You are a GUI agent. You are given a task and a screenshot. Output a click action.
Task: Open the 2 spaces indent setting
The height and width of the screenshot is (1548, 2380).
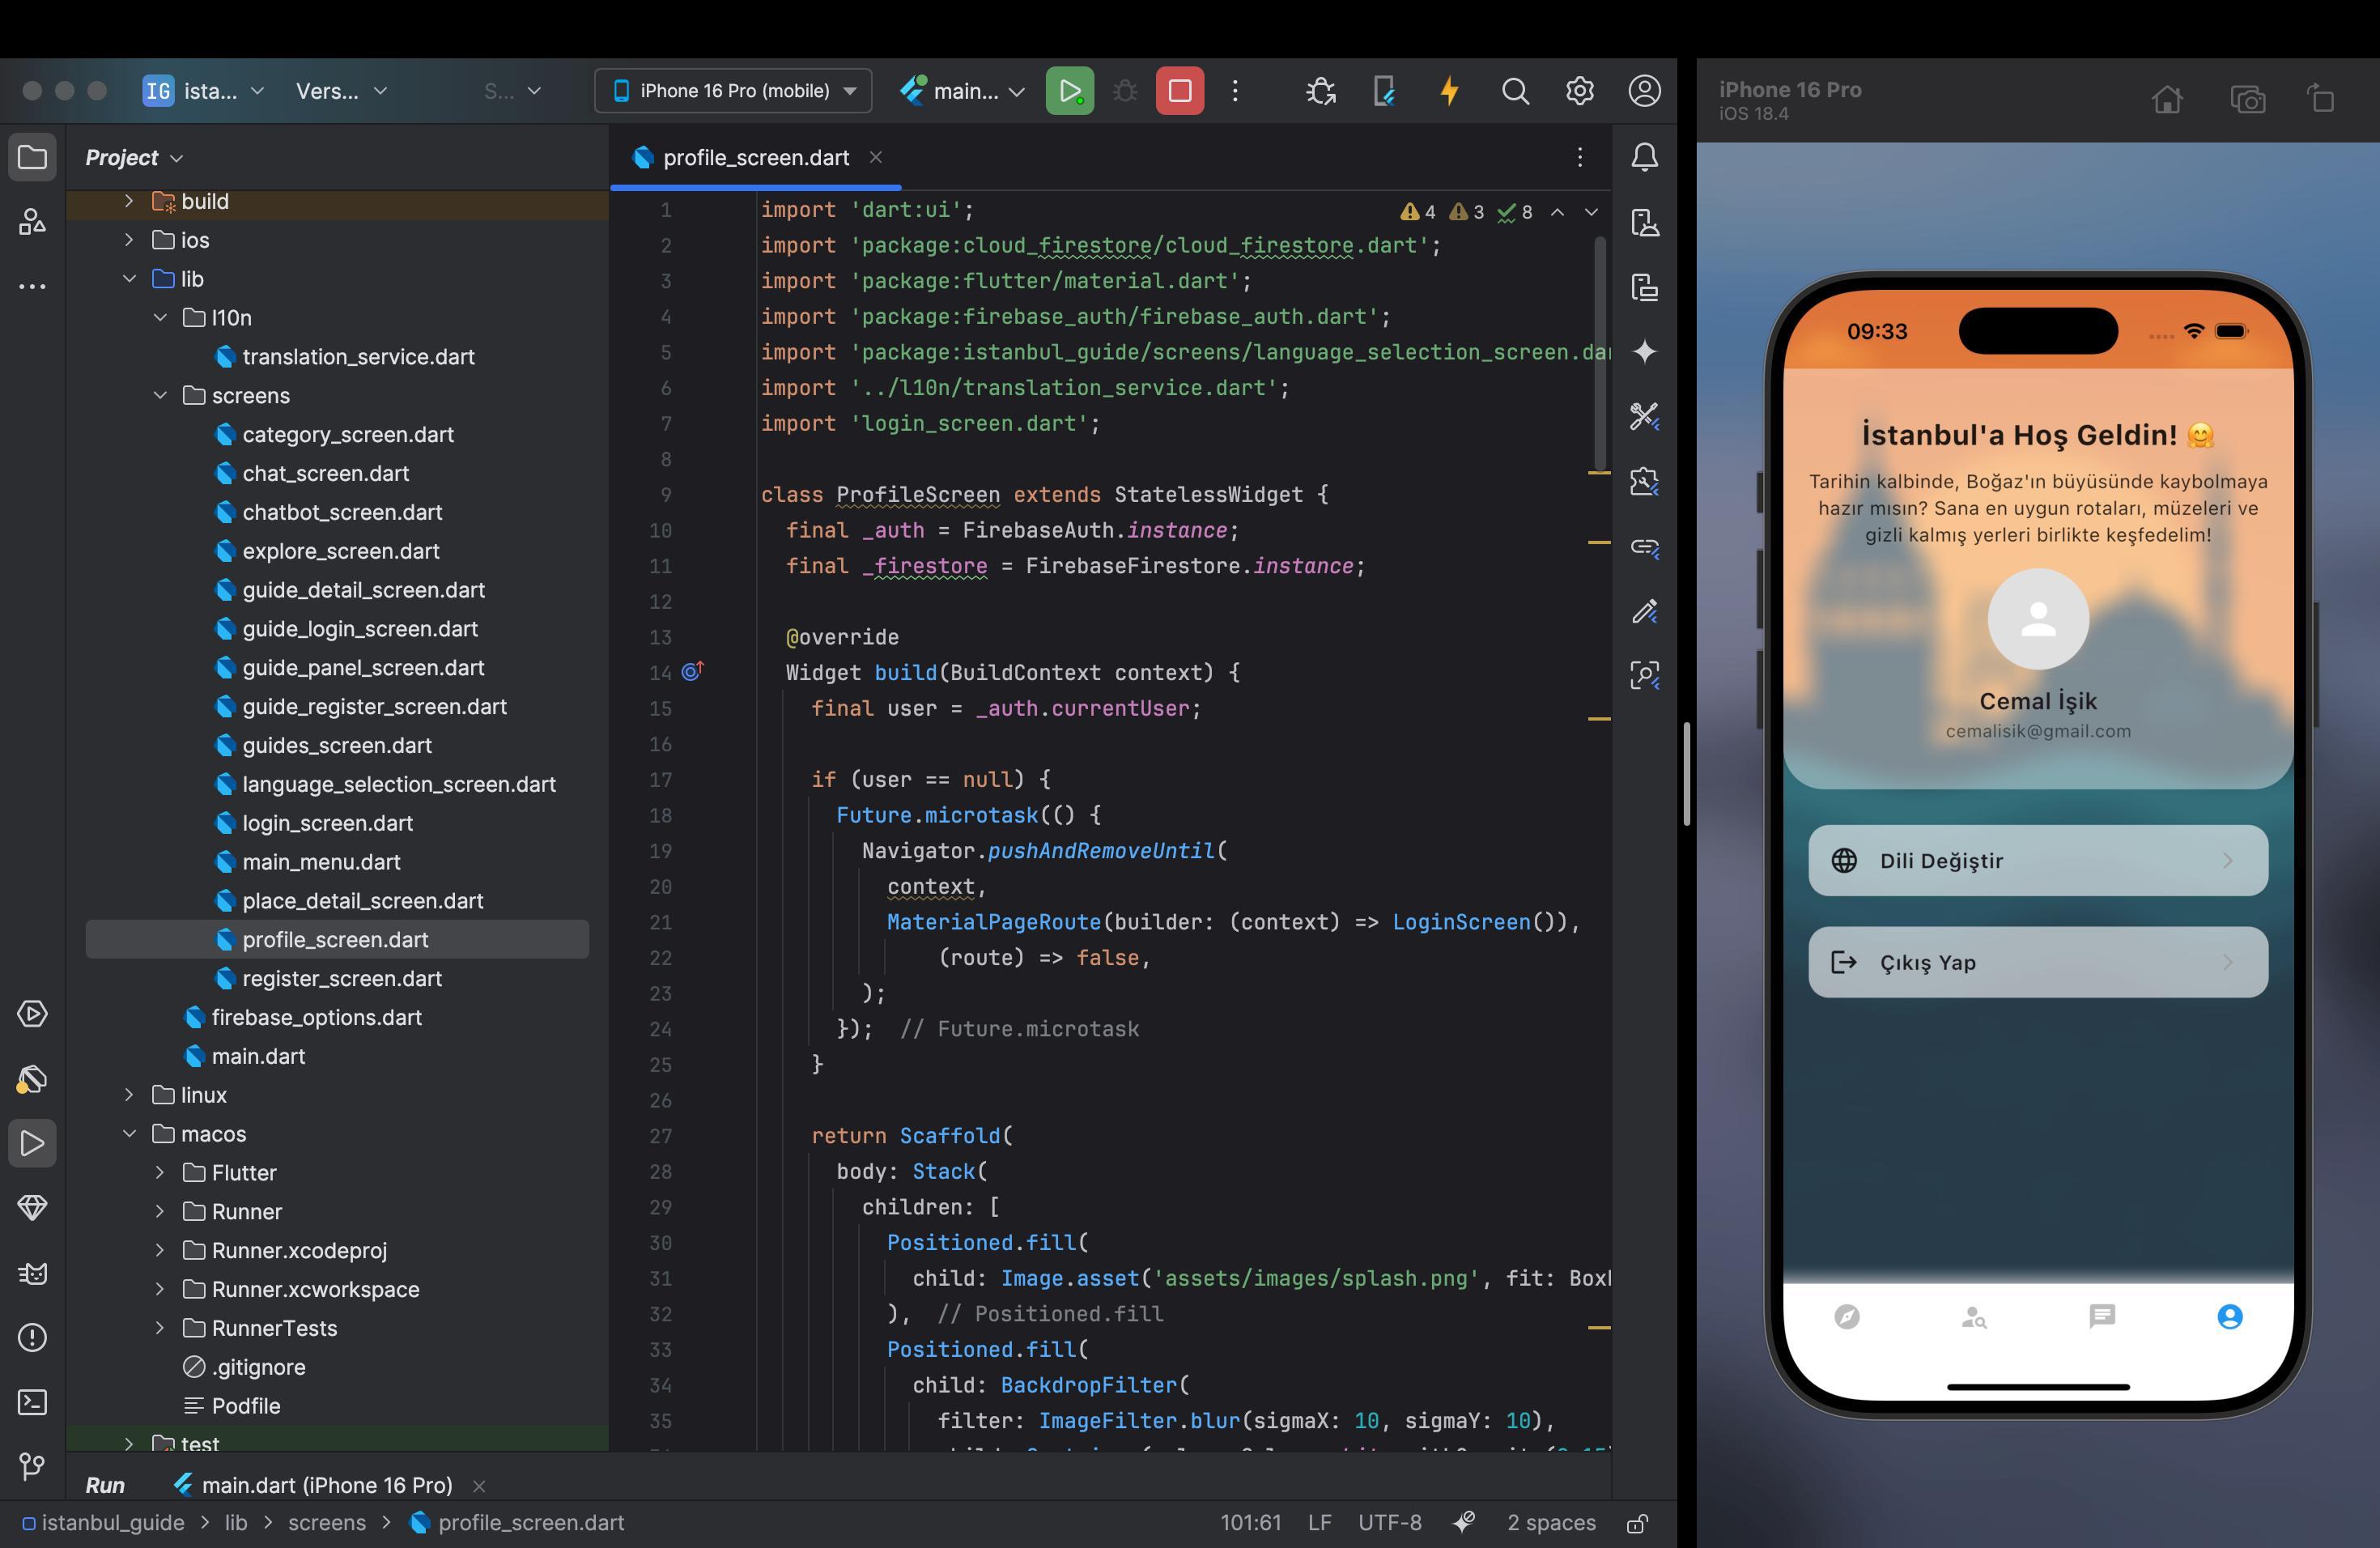point(1551,1523)
